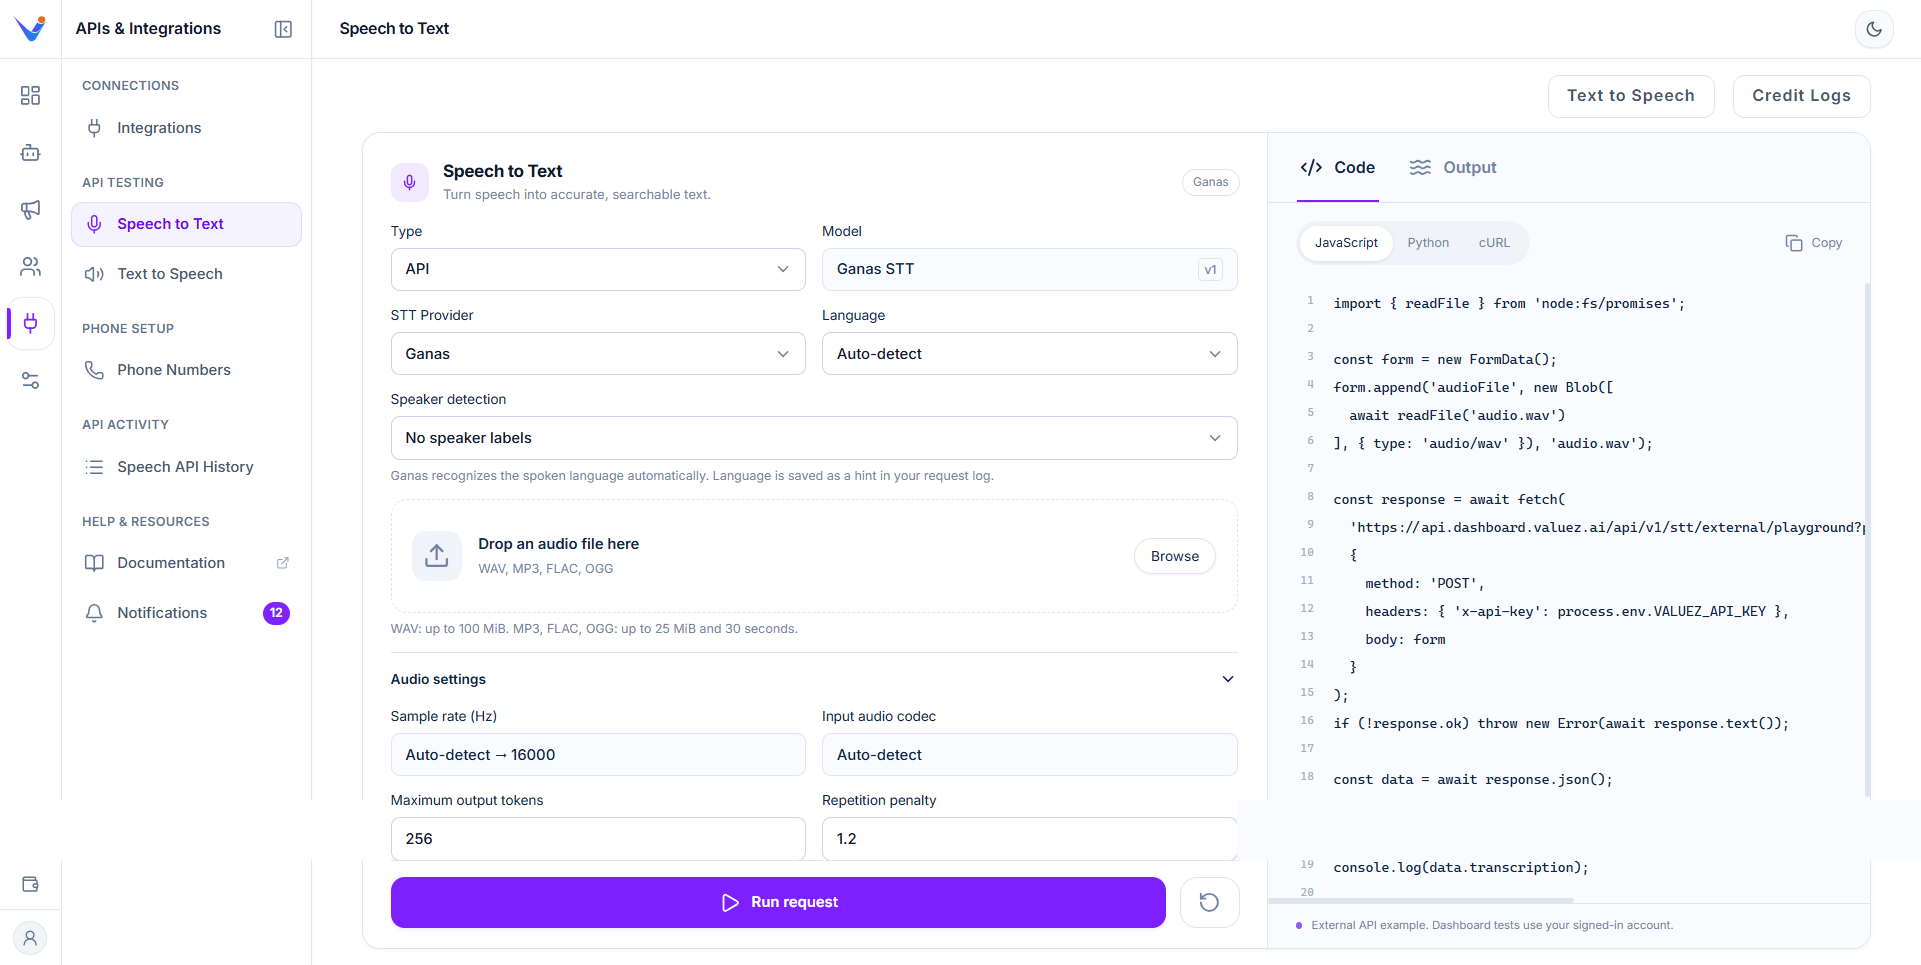Image resolution: width=1921 pixels, height=965 pixels.
Task: Click the Valuez logo icon
Action: point(30,28)
